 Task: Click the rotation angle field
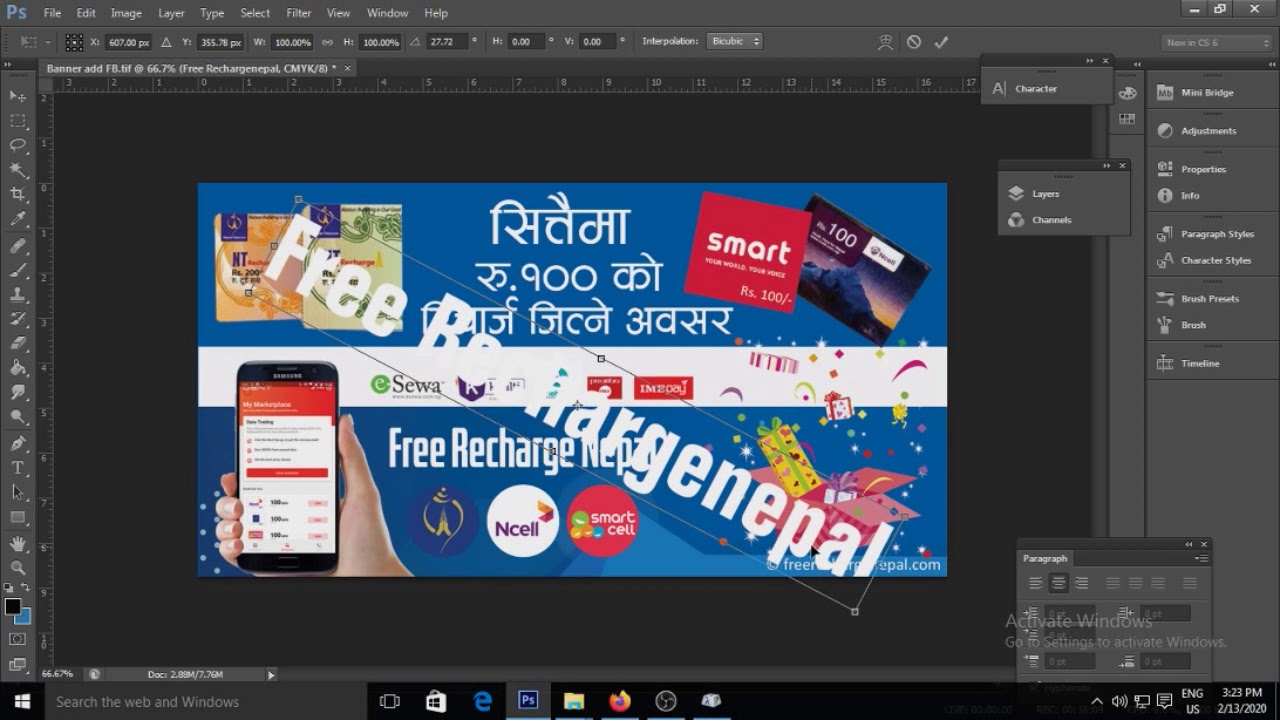tap(447, 42)
